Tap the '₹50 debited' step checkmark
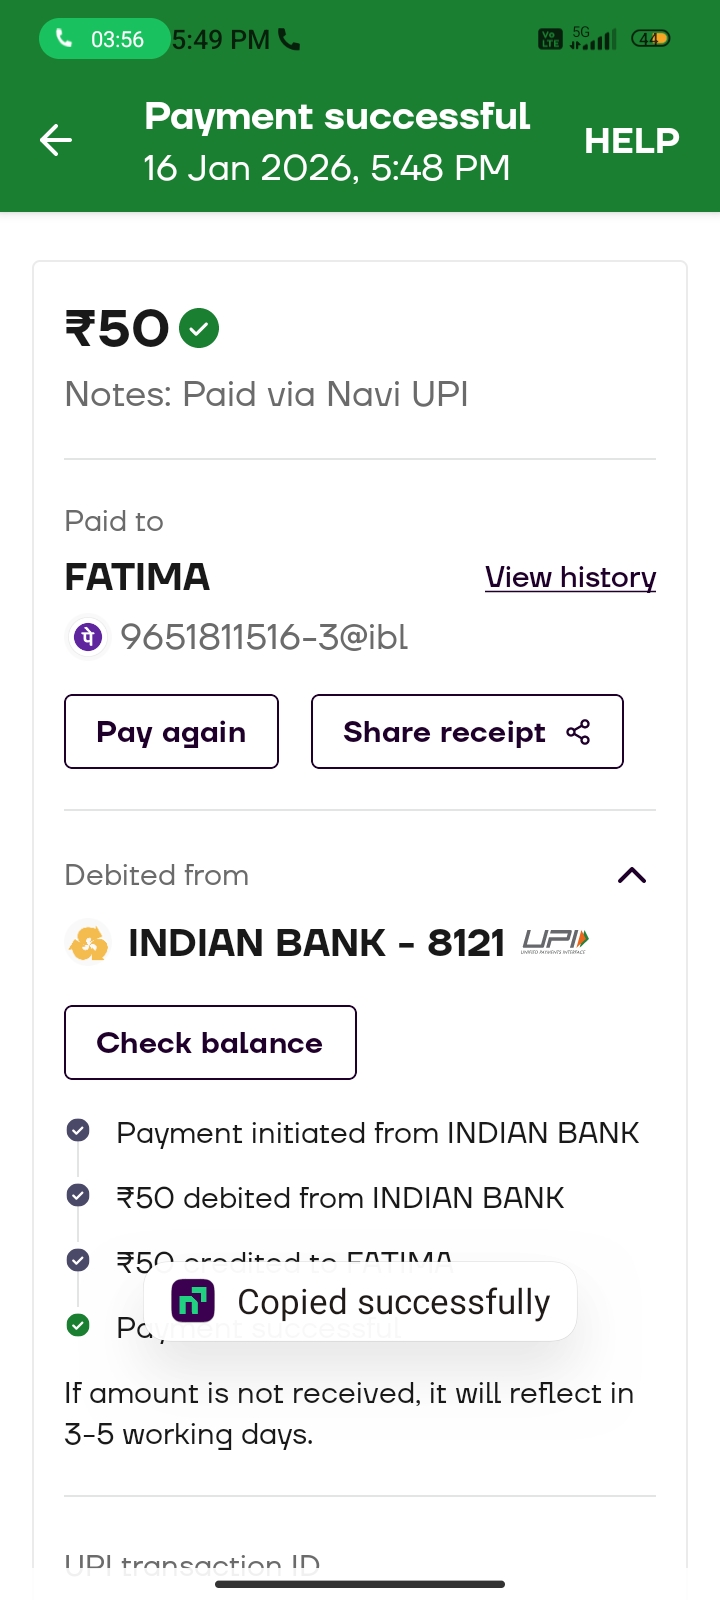The height and width of the screenshot is (1600, 720). [78, 1196]
